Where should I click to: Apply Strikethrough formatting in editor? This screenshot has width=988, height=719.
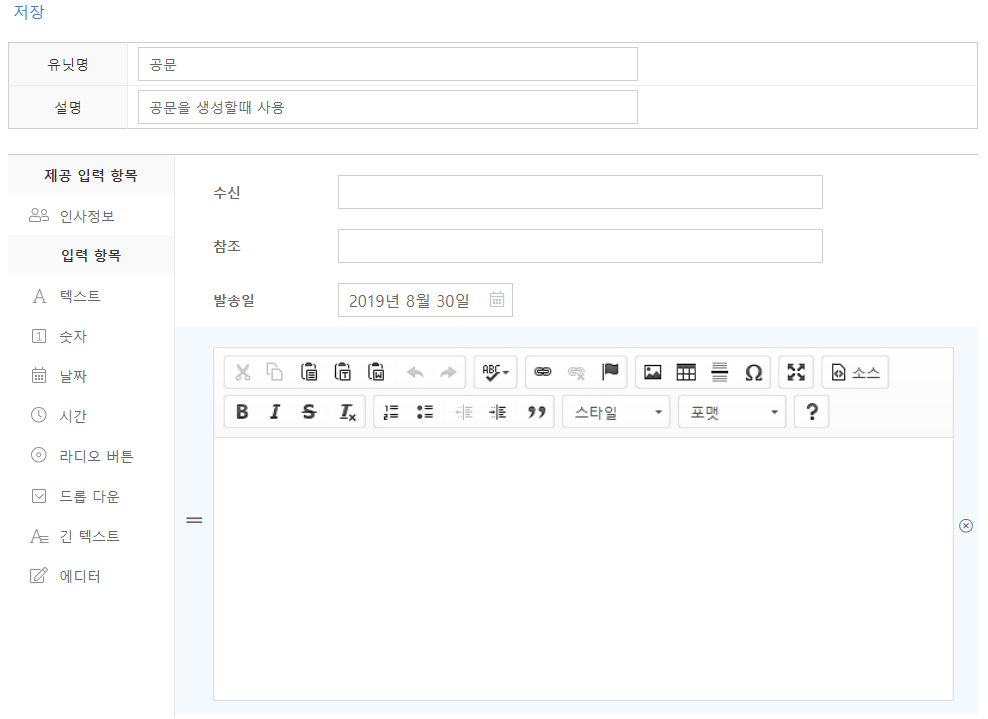point(309,412)
